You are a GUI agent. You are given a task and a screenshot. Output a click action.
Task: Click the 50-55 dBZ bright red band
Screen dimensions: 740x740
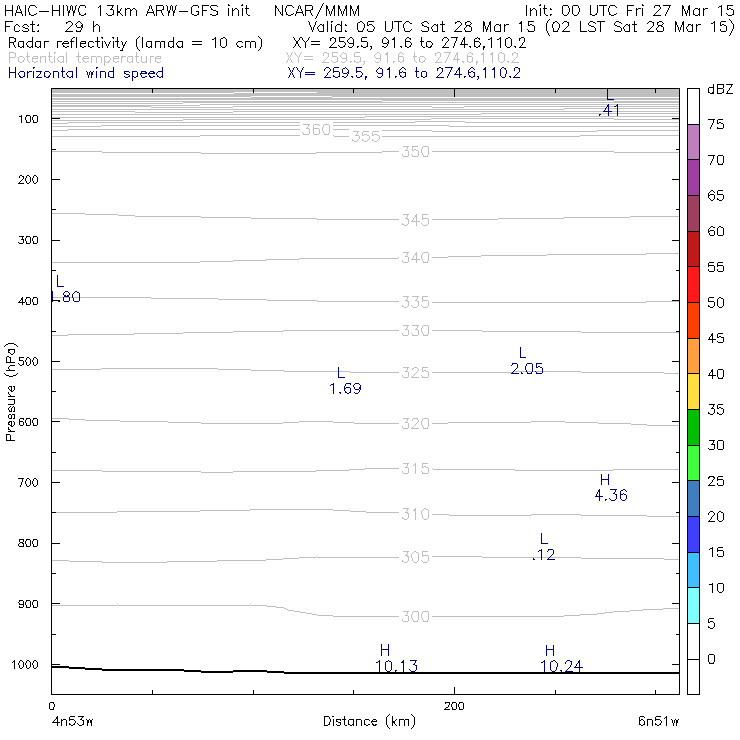pos(693,285)
